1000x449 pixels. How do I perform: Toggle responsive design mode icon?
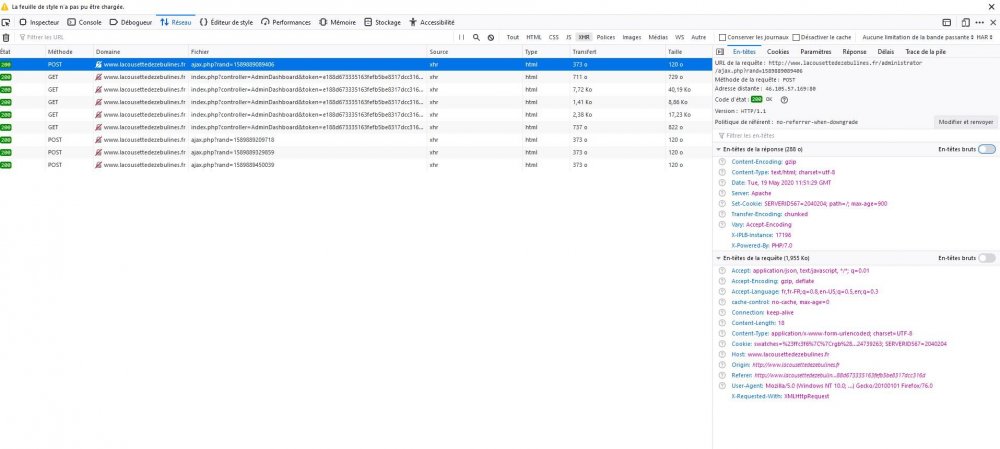pyautogui.click(x=966, y=22)
